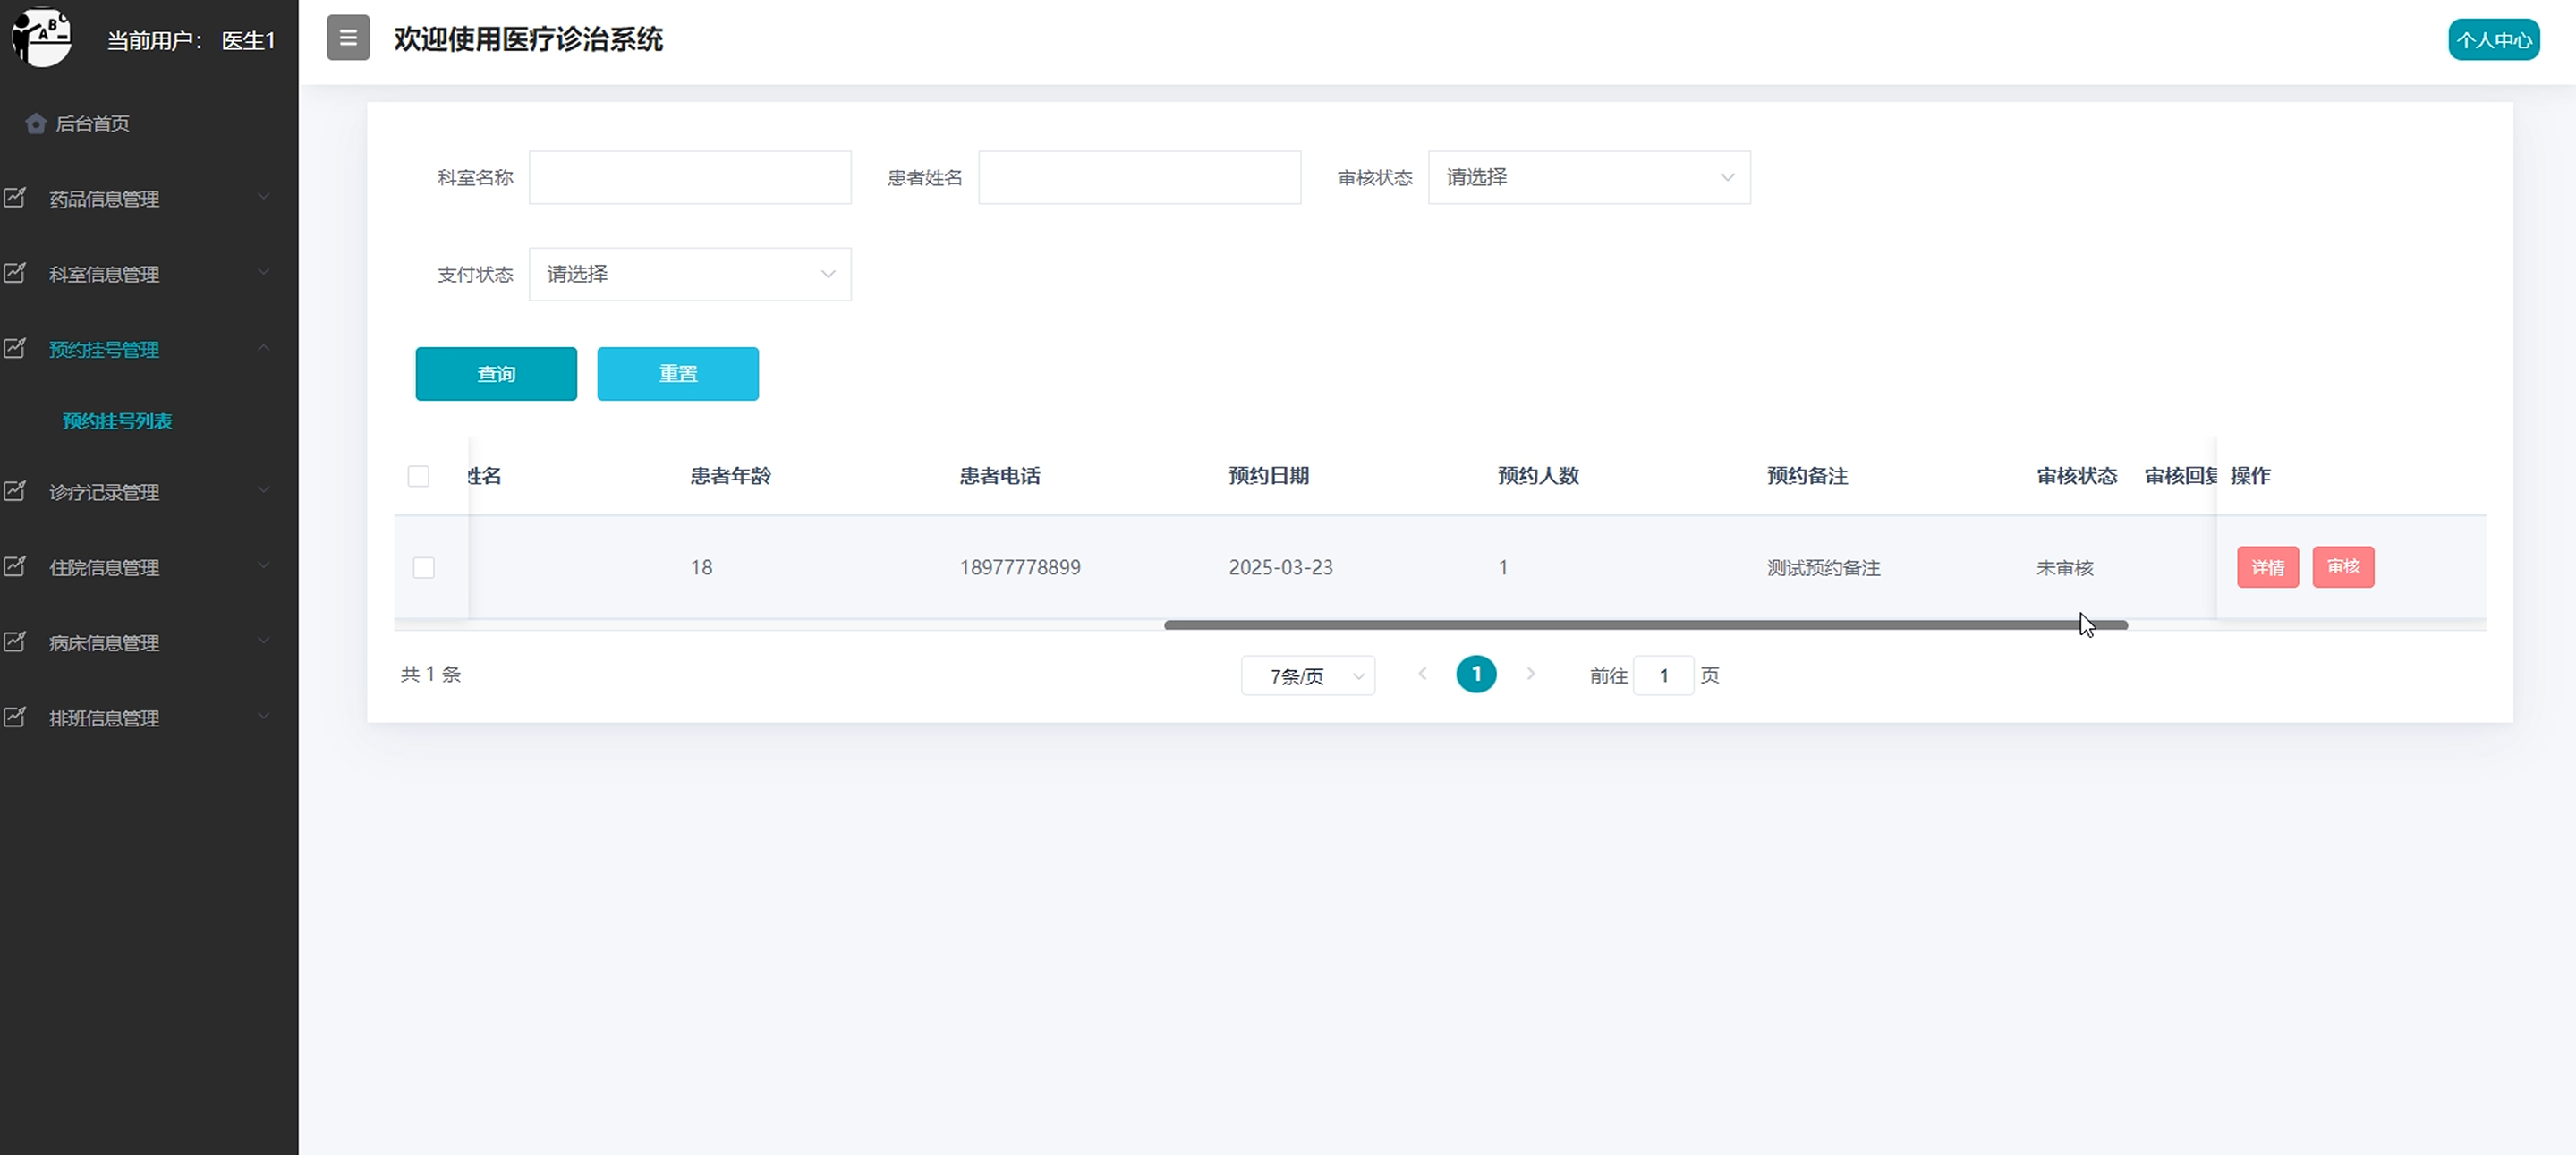Open the 7条/页 page size selector
Viewport: 2576px width, 1155px height.
tap(1307, 676)
